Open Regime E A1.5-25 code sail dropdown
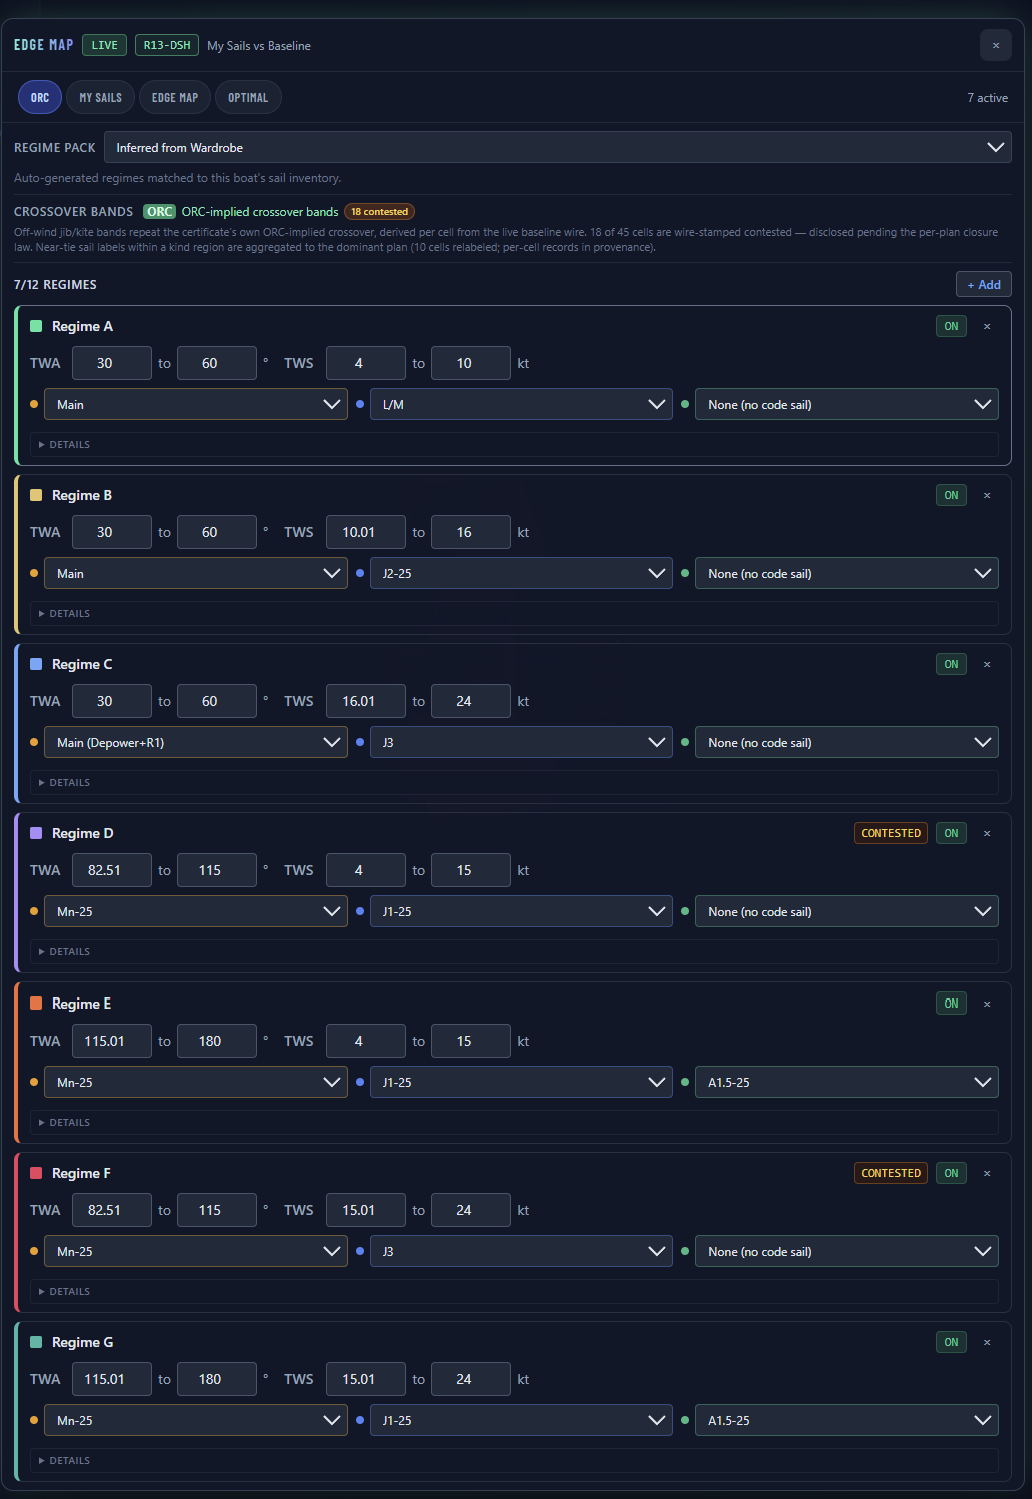Viewport: 1032px width, 1499px height. click(x=847, y=1082)
